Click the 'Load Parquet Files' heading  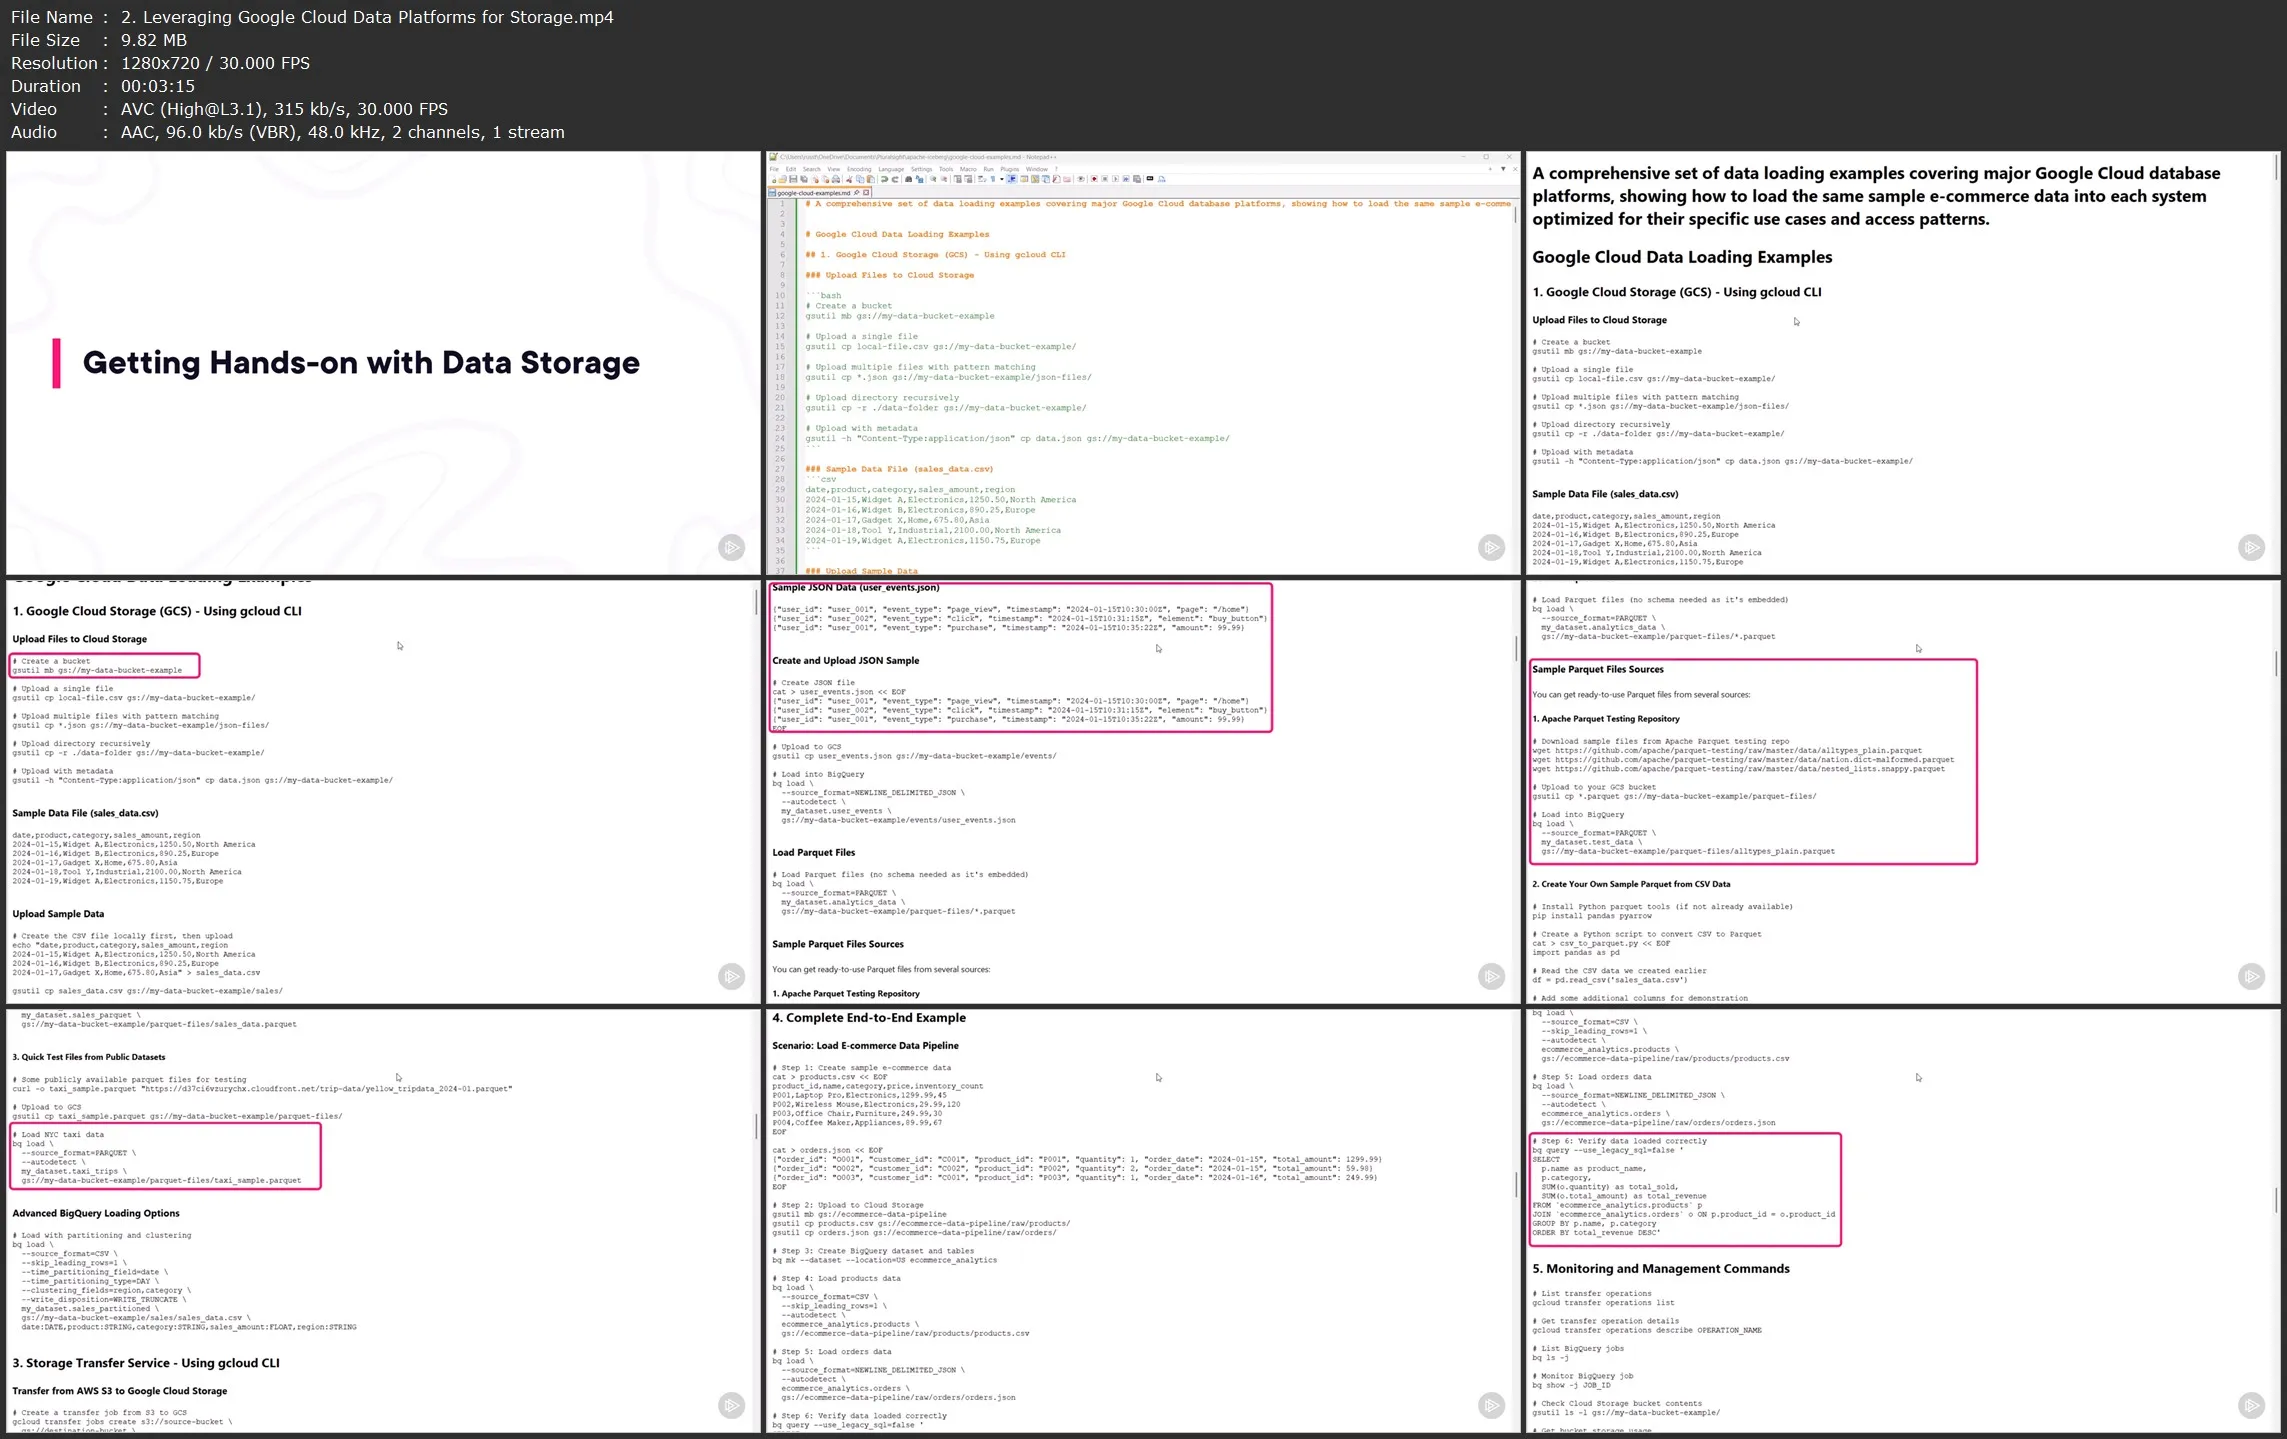click(813, 853)
